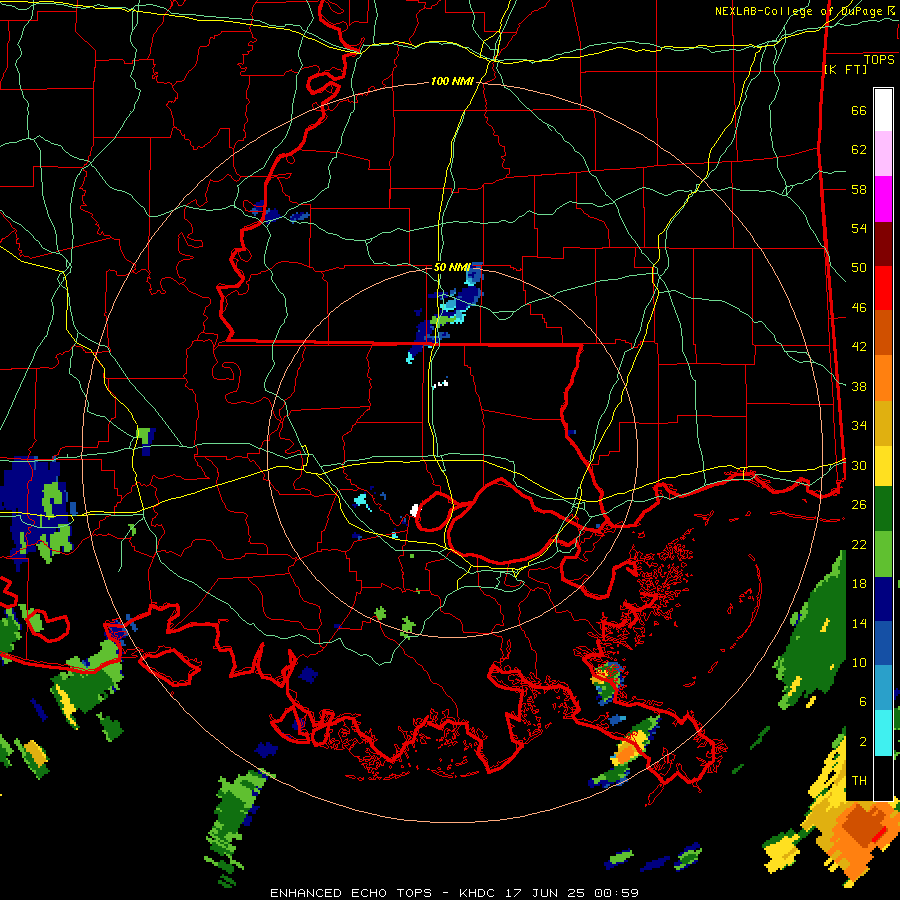
Task: Click the "46" legend value
Action: (859, 308)
